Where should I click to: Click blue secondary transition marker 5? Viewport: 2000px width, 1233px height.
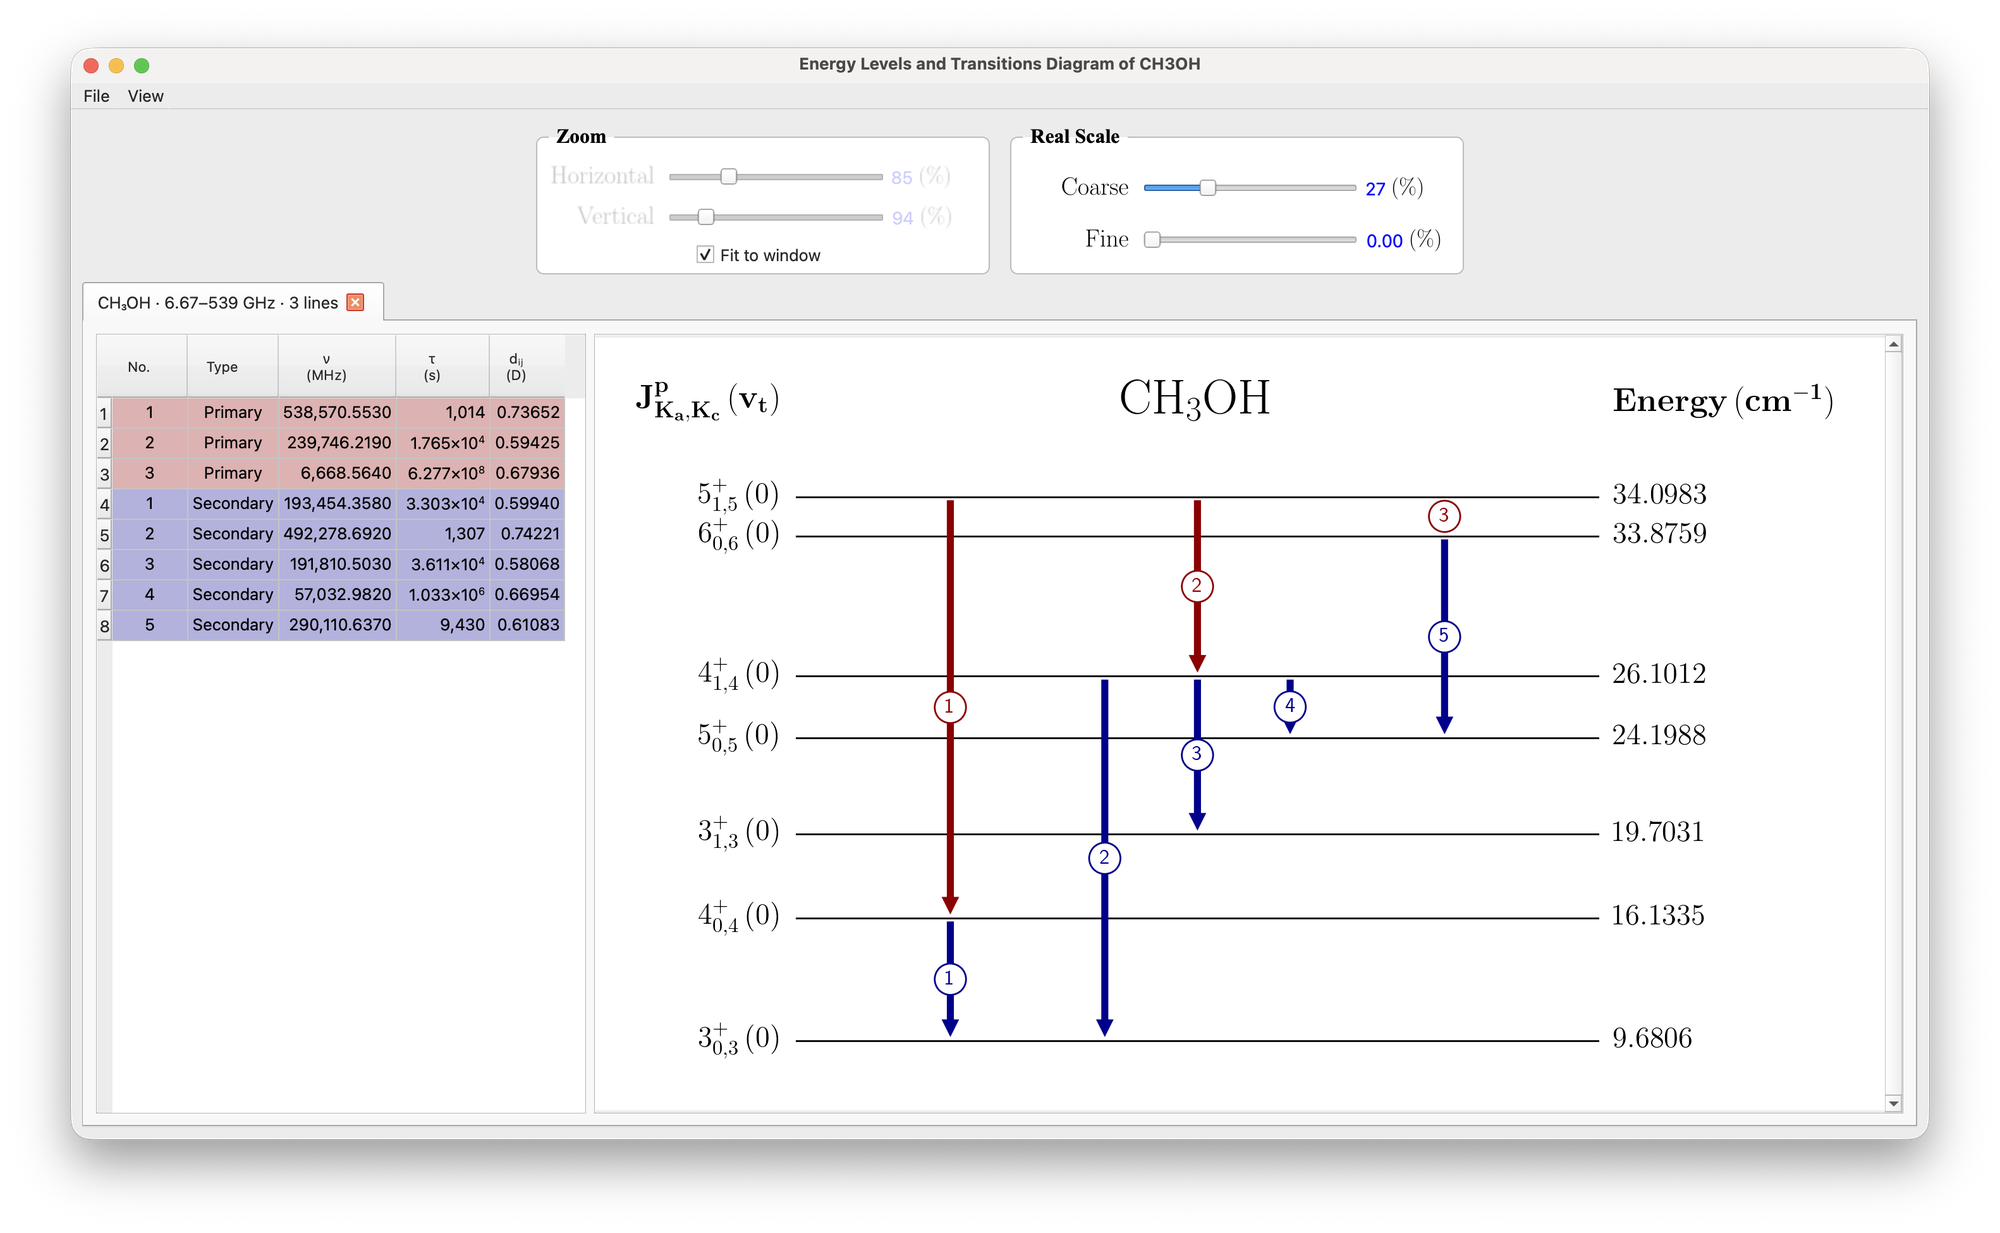[x=1444, y=636]
